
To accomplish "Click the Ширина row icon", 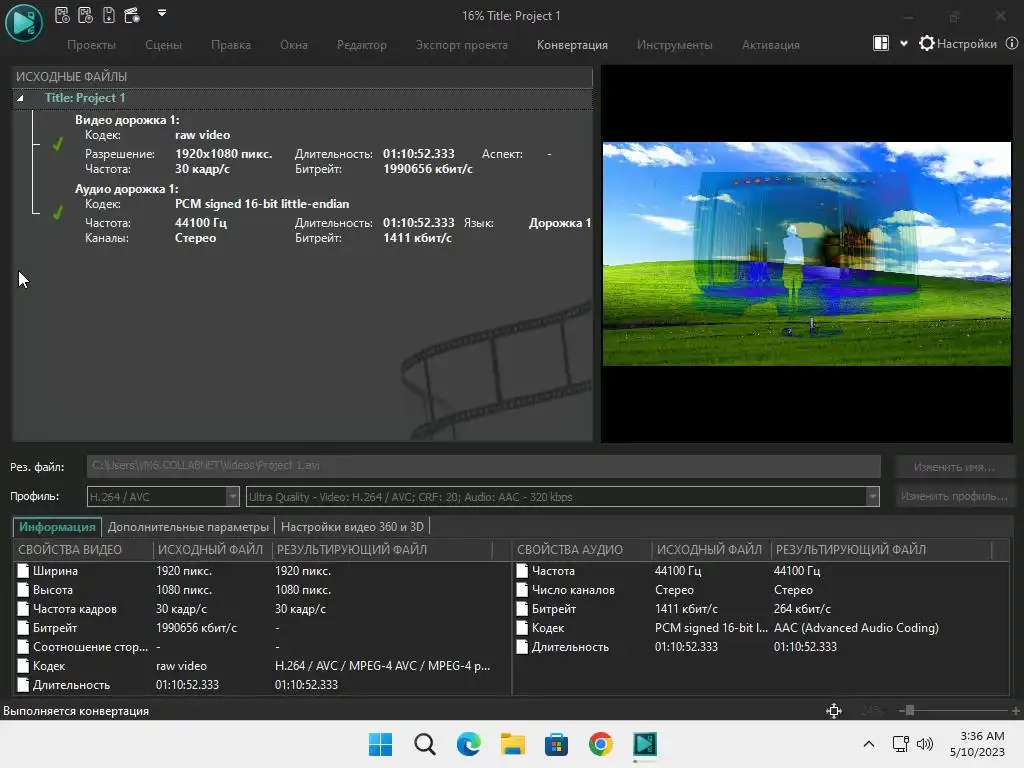I will 23,571.
